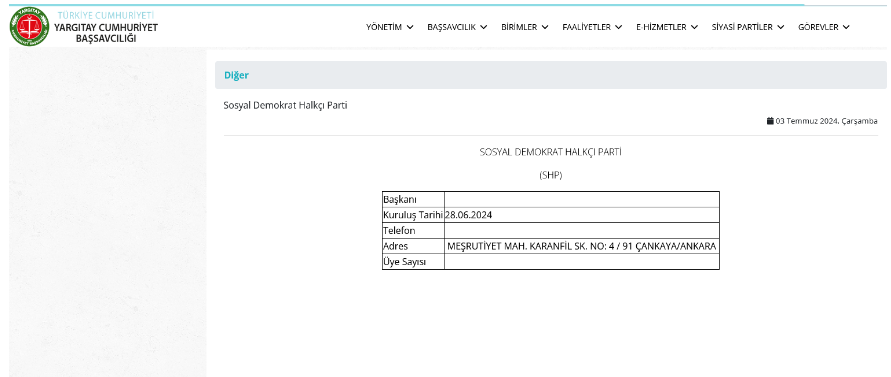891x377 pixels.
Task: Click the calendar icon beside 03 Temmuz 2024
Action: pos(770,121)
